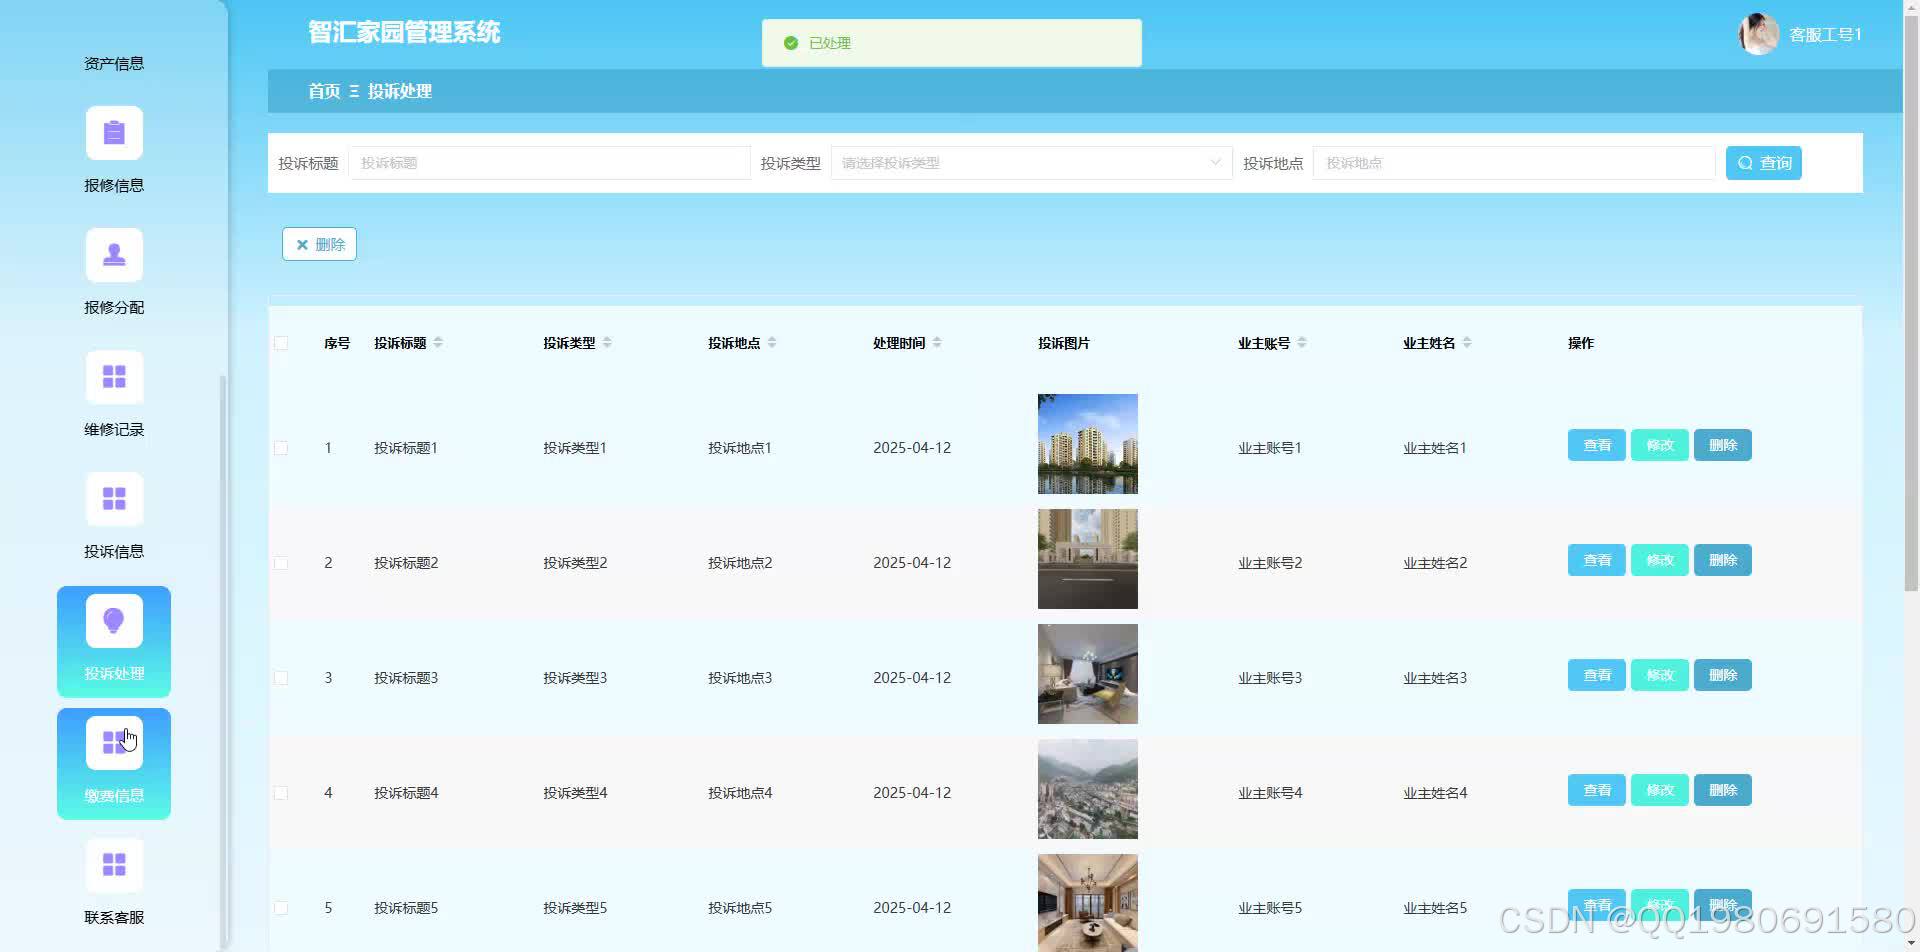
Task: Click the 删除 bulk action button
Action: (319, 243)
